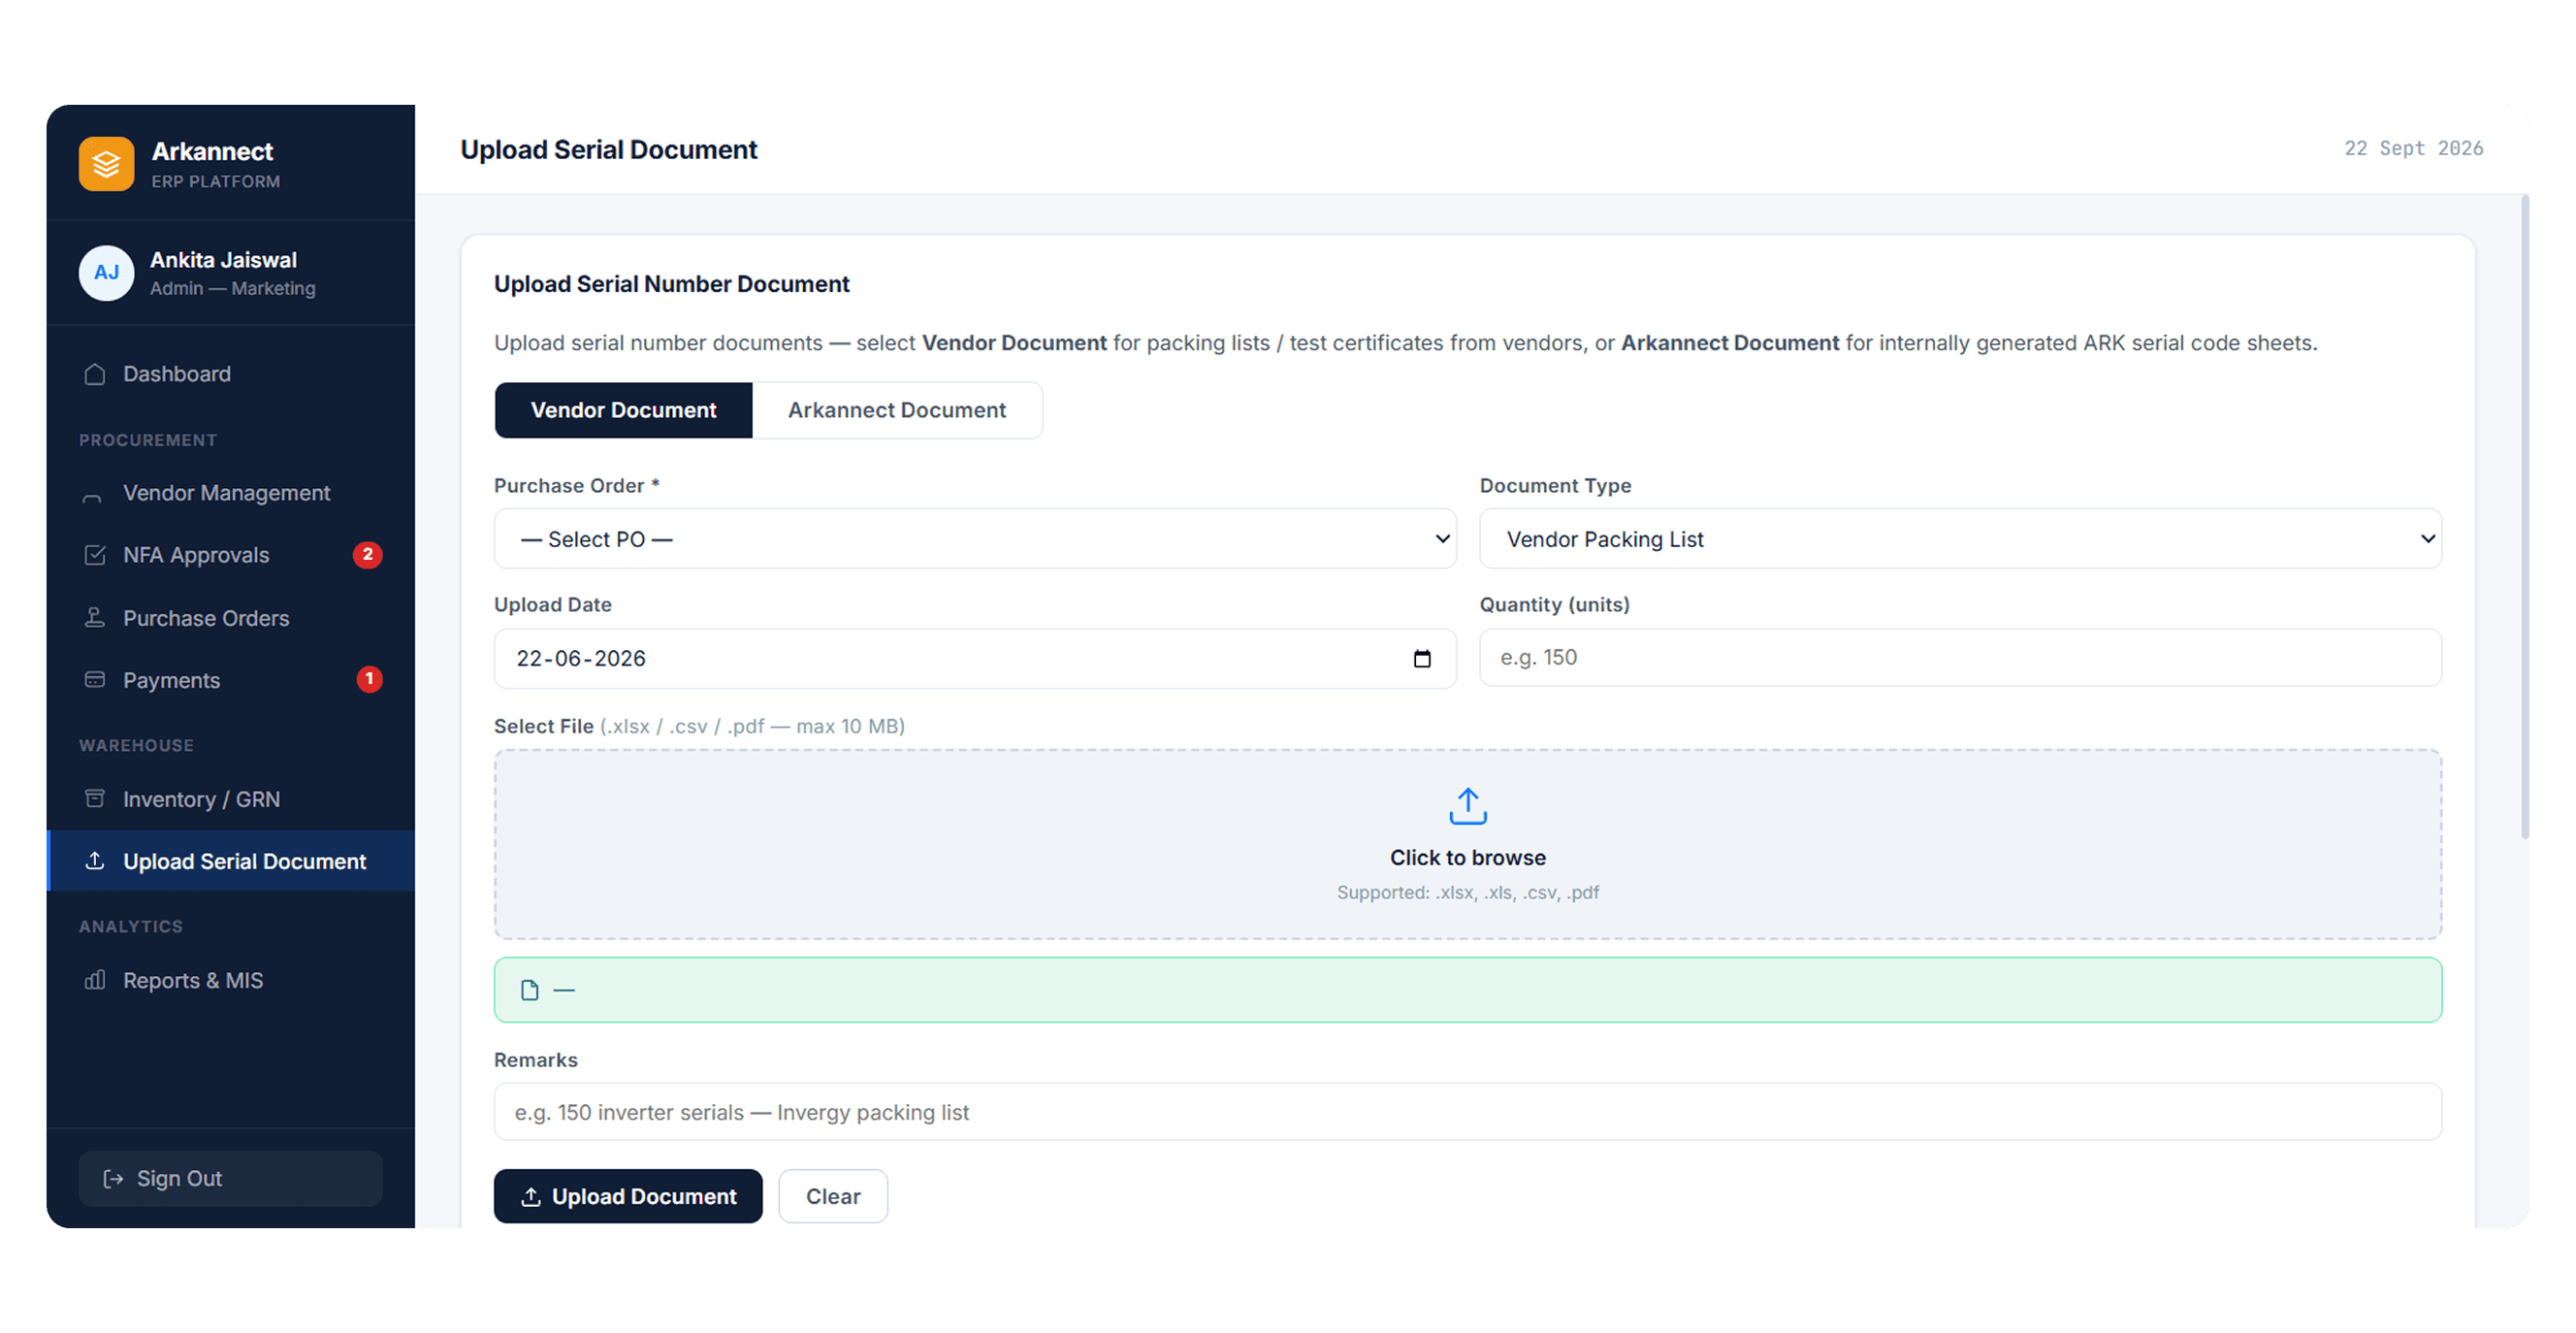Click the Payments card icon
2576x1333 pixels.
[95, 680]
